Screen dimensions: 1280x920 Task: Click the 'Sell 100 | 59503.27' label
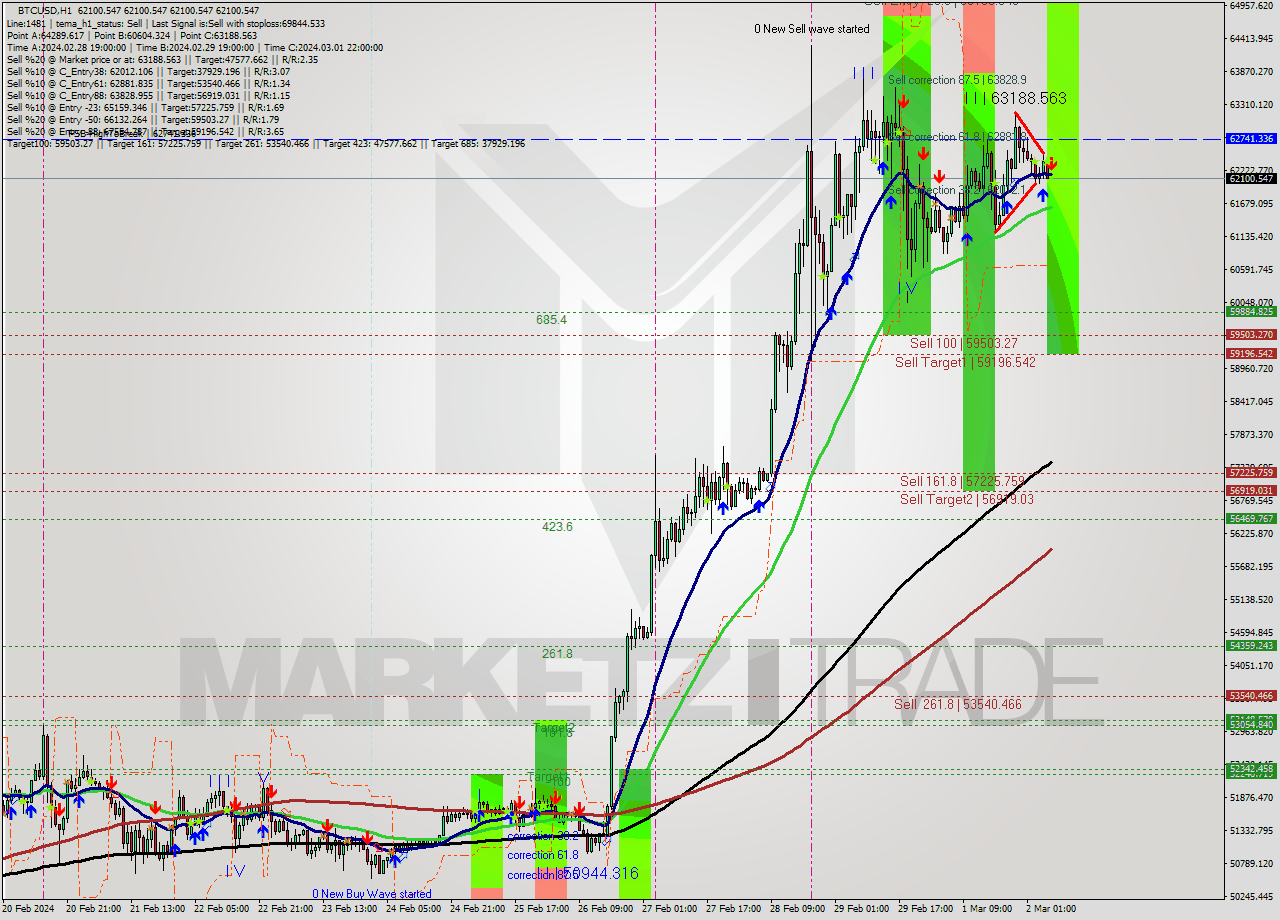[963, 343]
